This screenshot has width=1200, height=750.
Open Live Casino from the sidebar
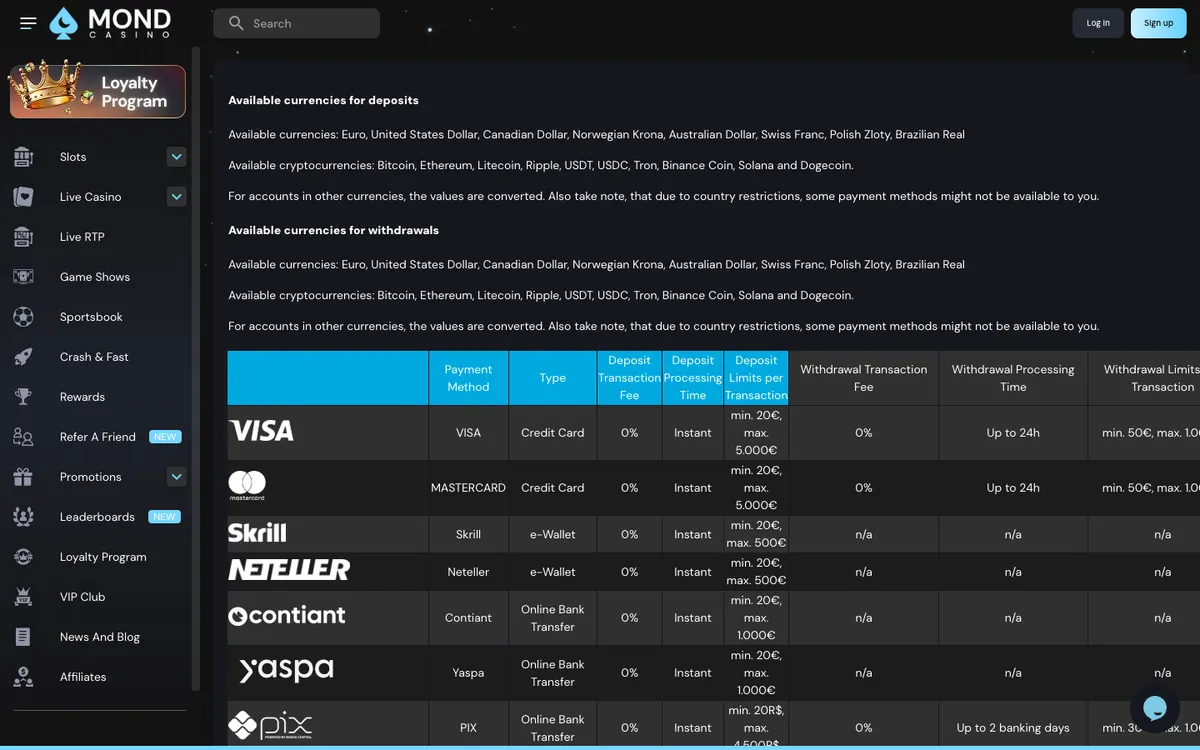[90, 197]
